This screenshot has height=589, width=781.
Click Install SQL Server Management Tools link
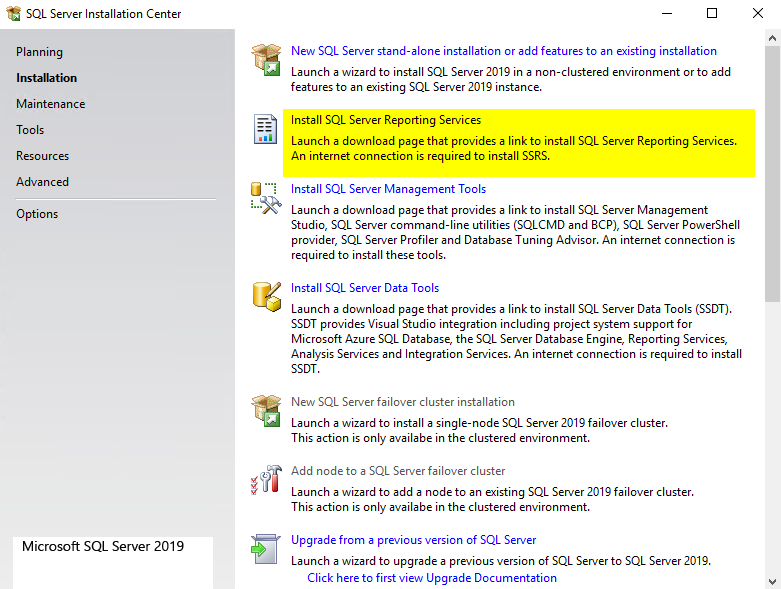tap(388, 189)
